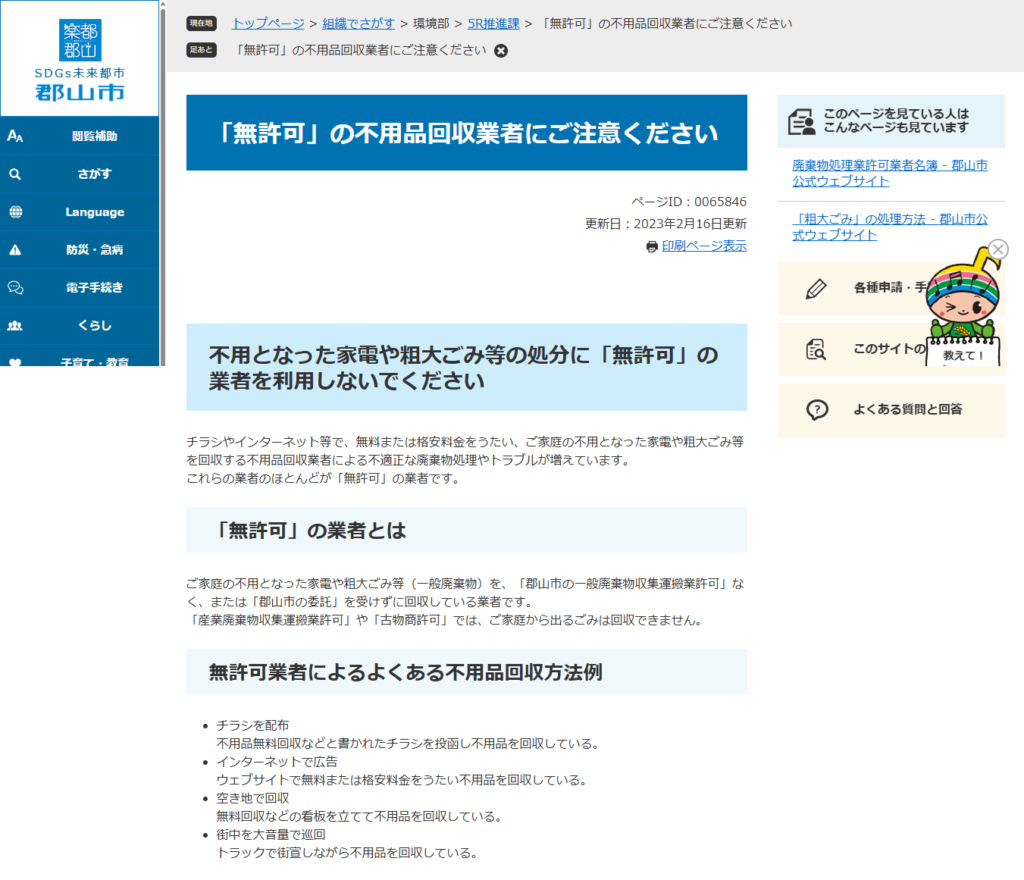Click the 郡山市 city logo
Viewport: 1024px width, 880px height.
[x=78, y=60]
